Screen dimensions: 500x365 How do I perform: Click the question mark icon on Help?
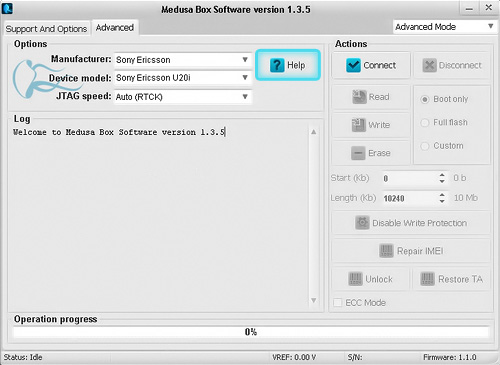pos(277,65)
